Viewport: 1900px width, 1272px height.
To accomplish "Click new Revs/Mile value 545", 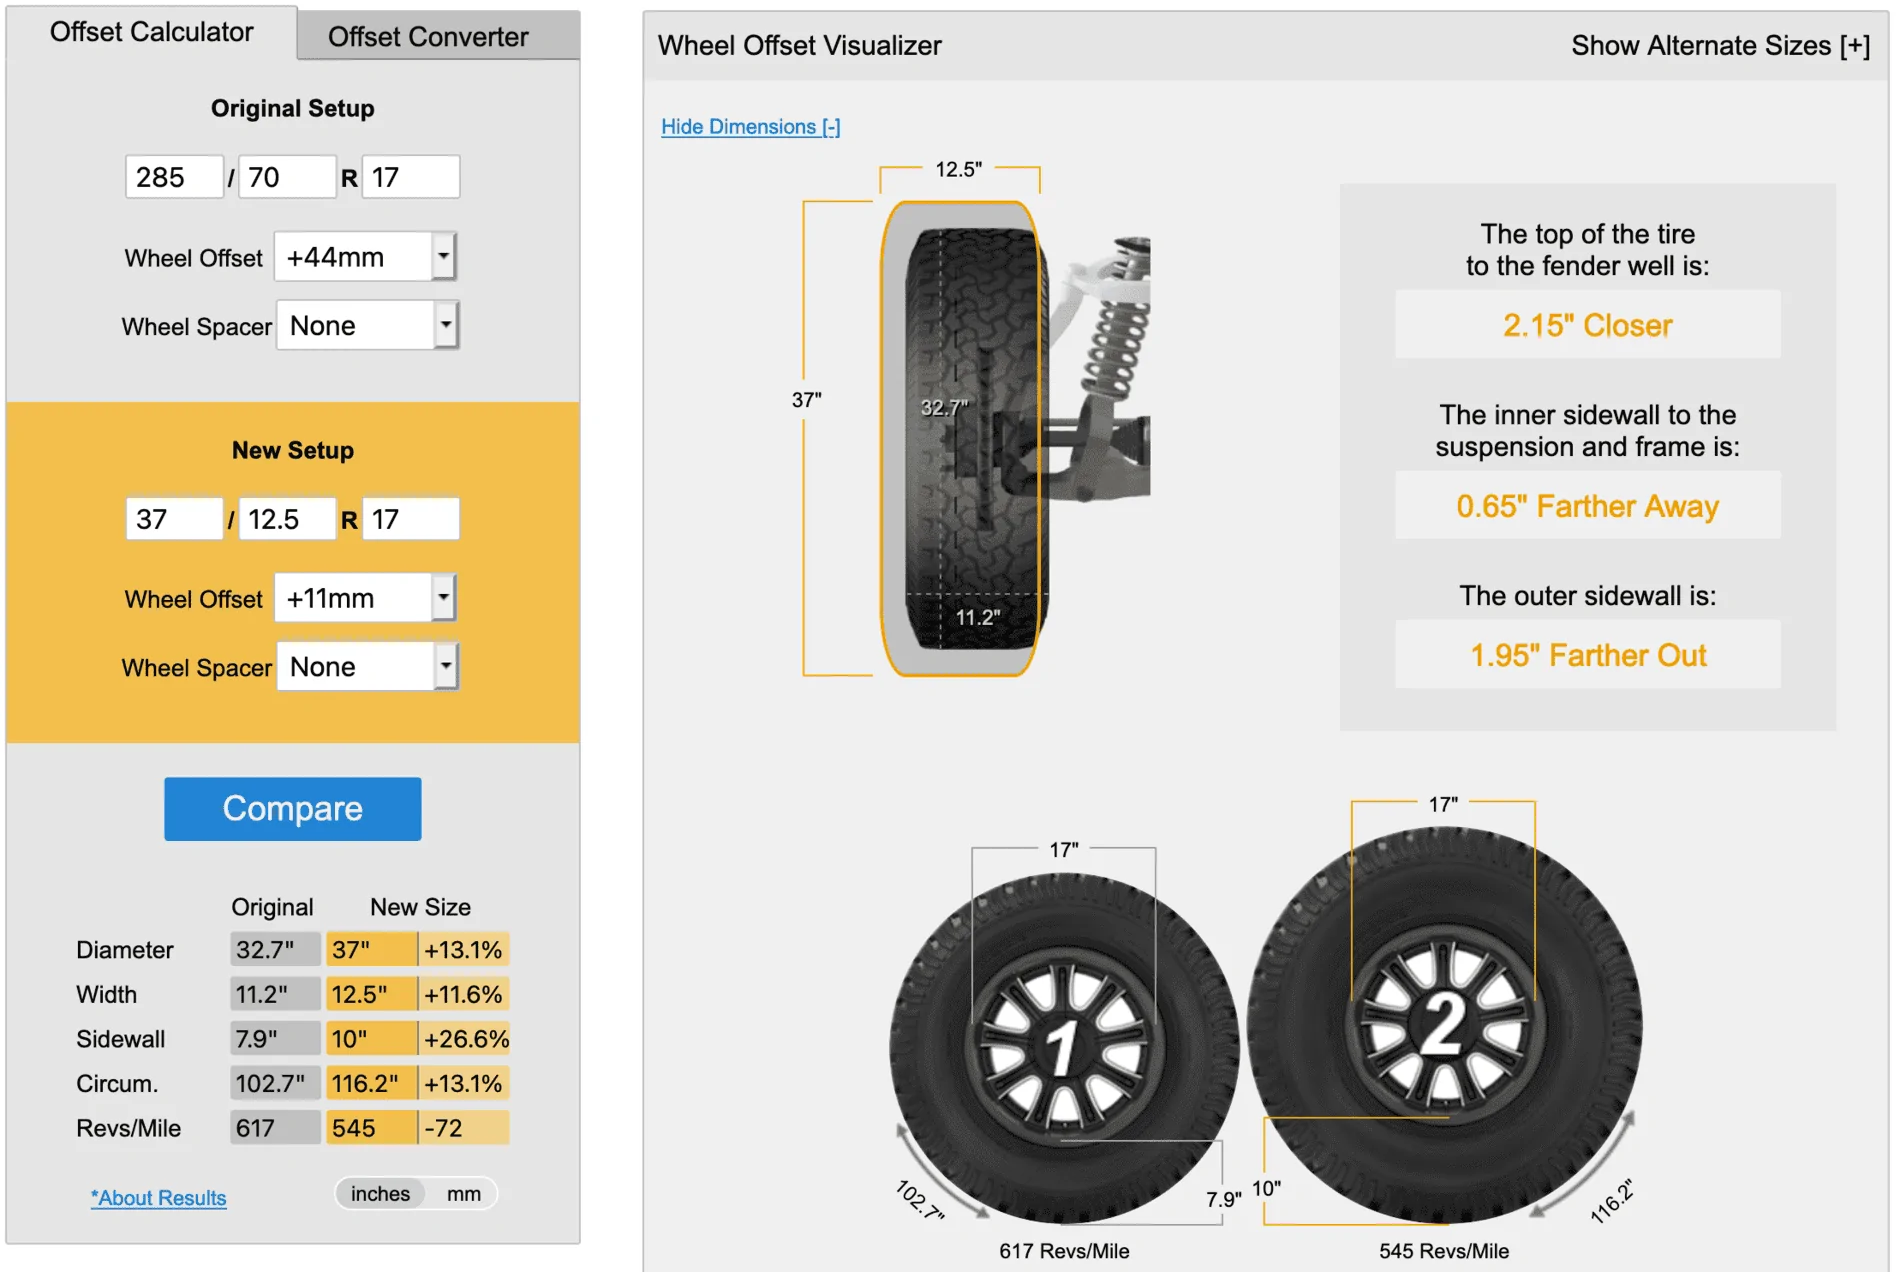I will [371, 1127].
